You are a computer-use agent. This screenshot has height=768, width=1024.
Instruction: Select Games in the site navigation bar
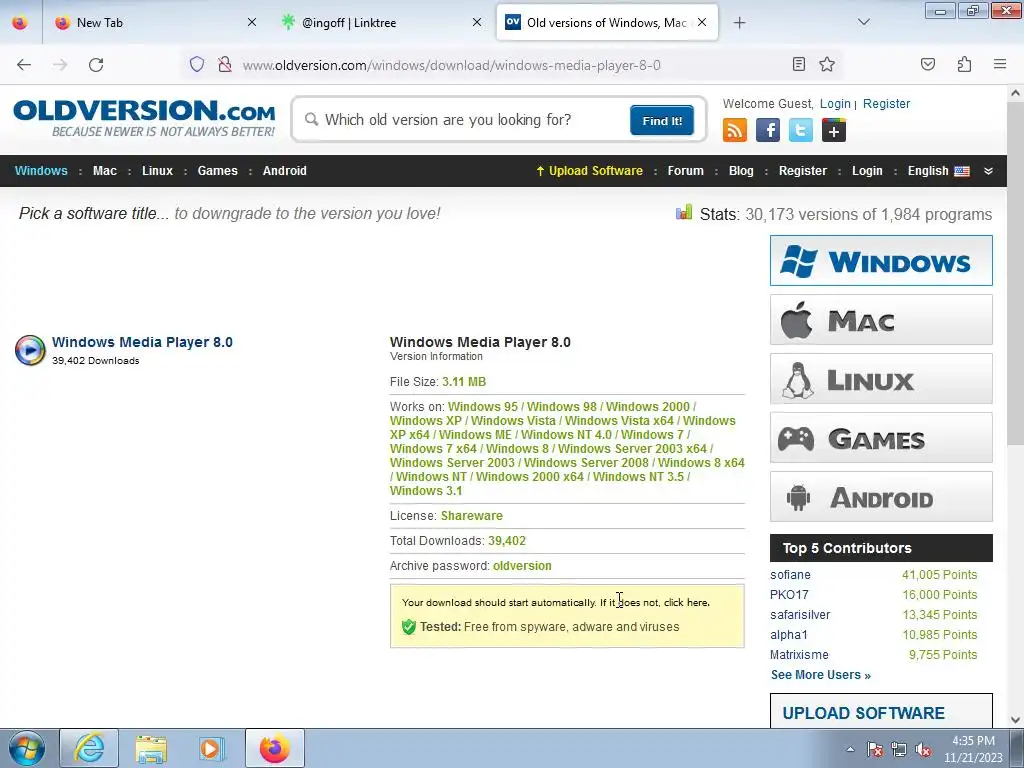click(217, 171)
